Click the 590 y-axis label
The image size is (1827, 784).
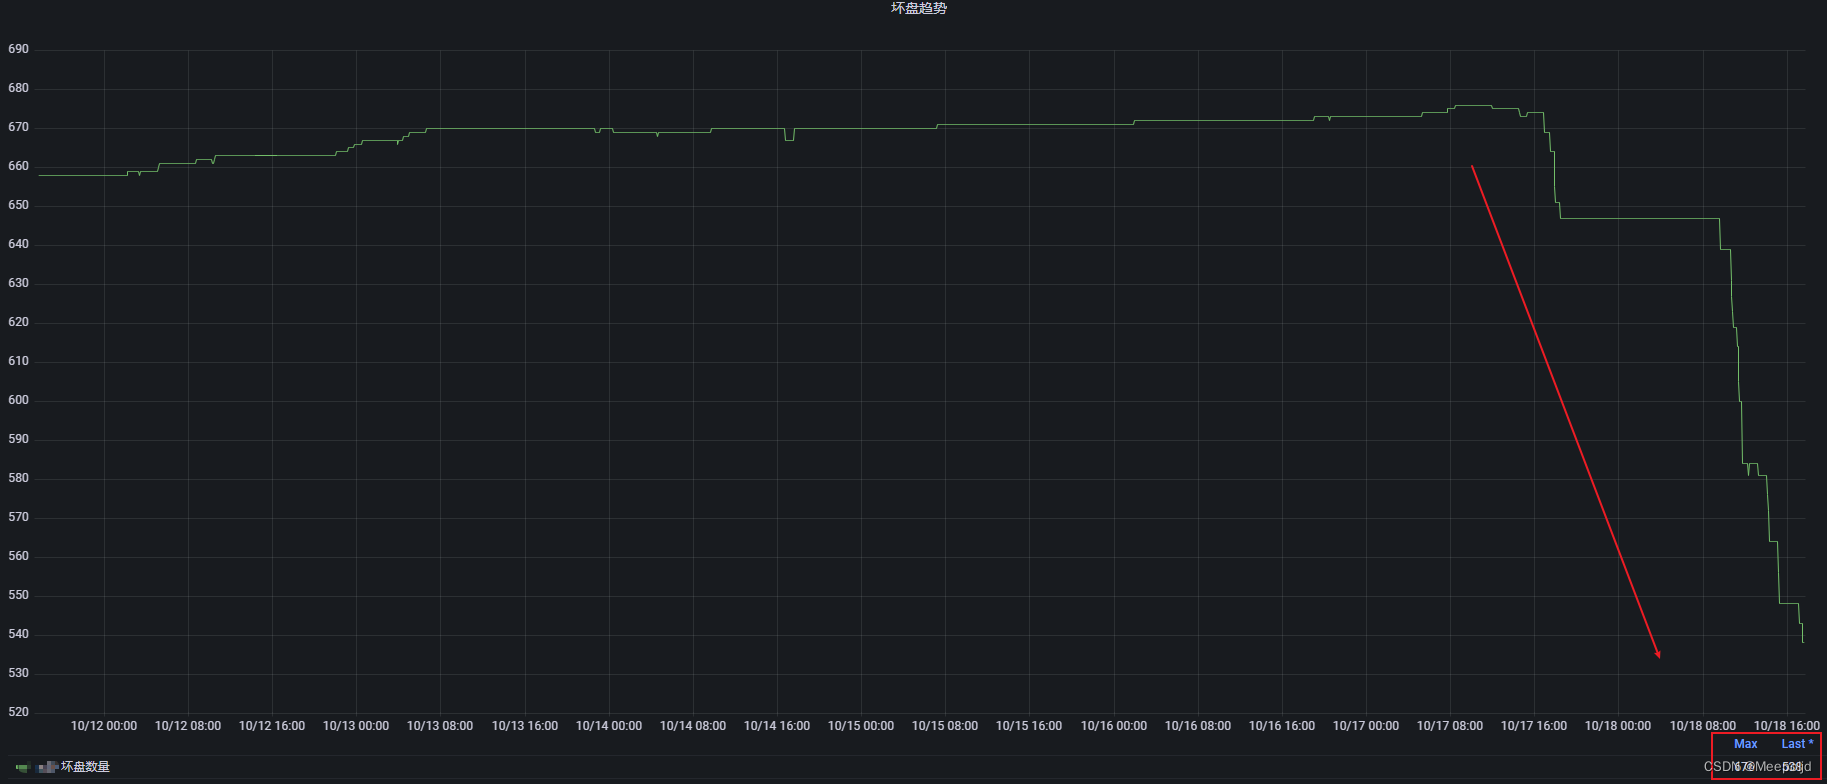[18, 439]
